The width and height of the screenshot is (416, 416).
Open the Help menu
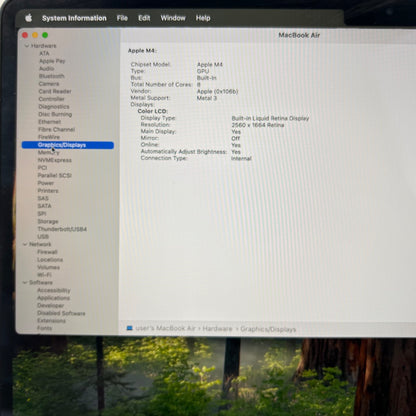pos(203,18)
